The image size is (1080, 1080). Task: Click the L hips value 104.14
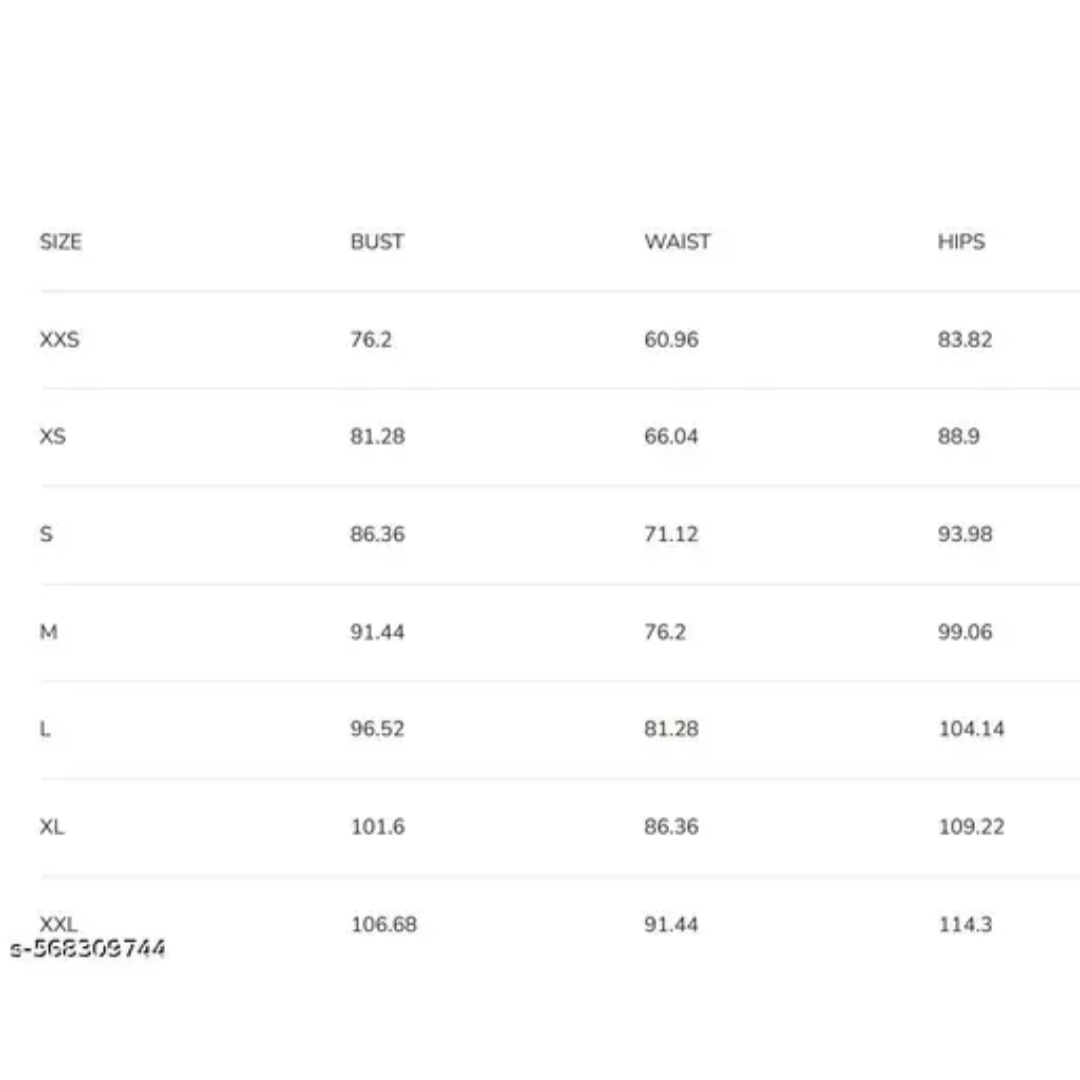click(x=972, y=729)
